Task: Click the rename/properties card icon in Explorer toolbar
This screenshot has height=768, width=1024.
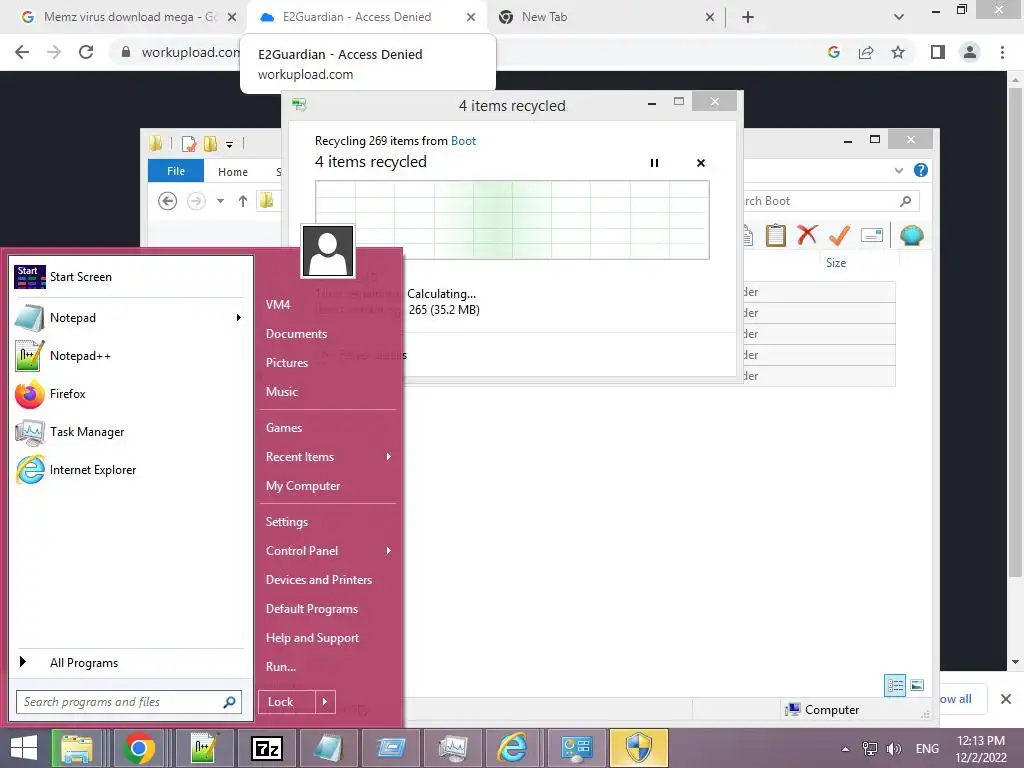Action: (872, 235)
